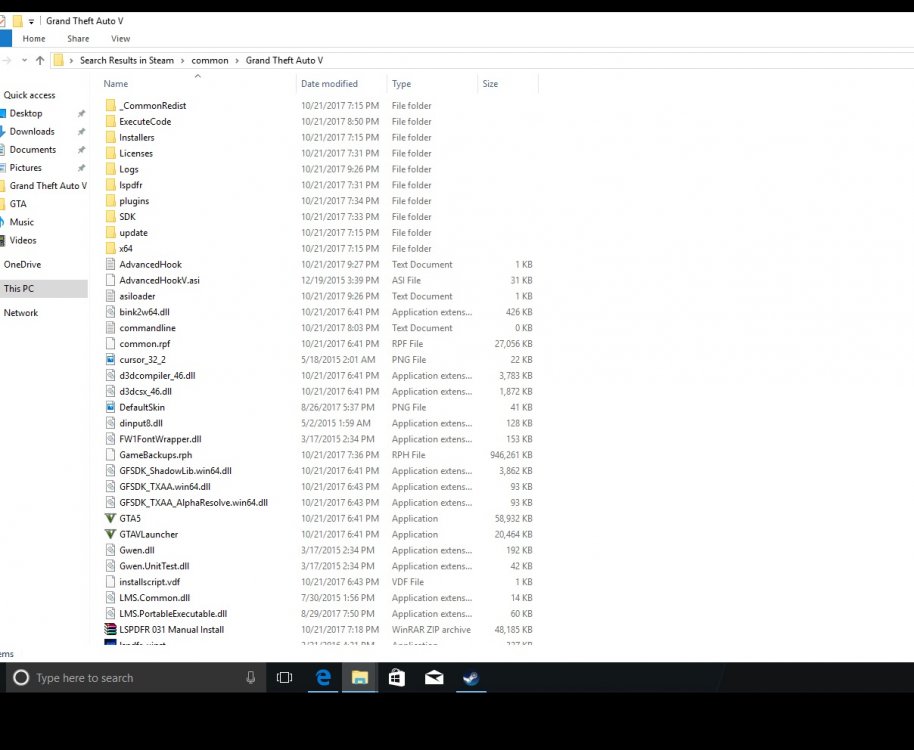Open the quick access toolbar customize dropdown
The width and height of the screenshot is (914, 750).
point(31,21)
